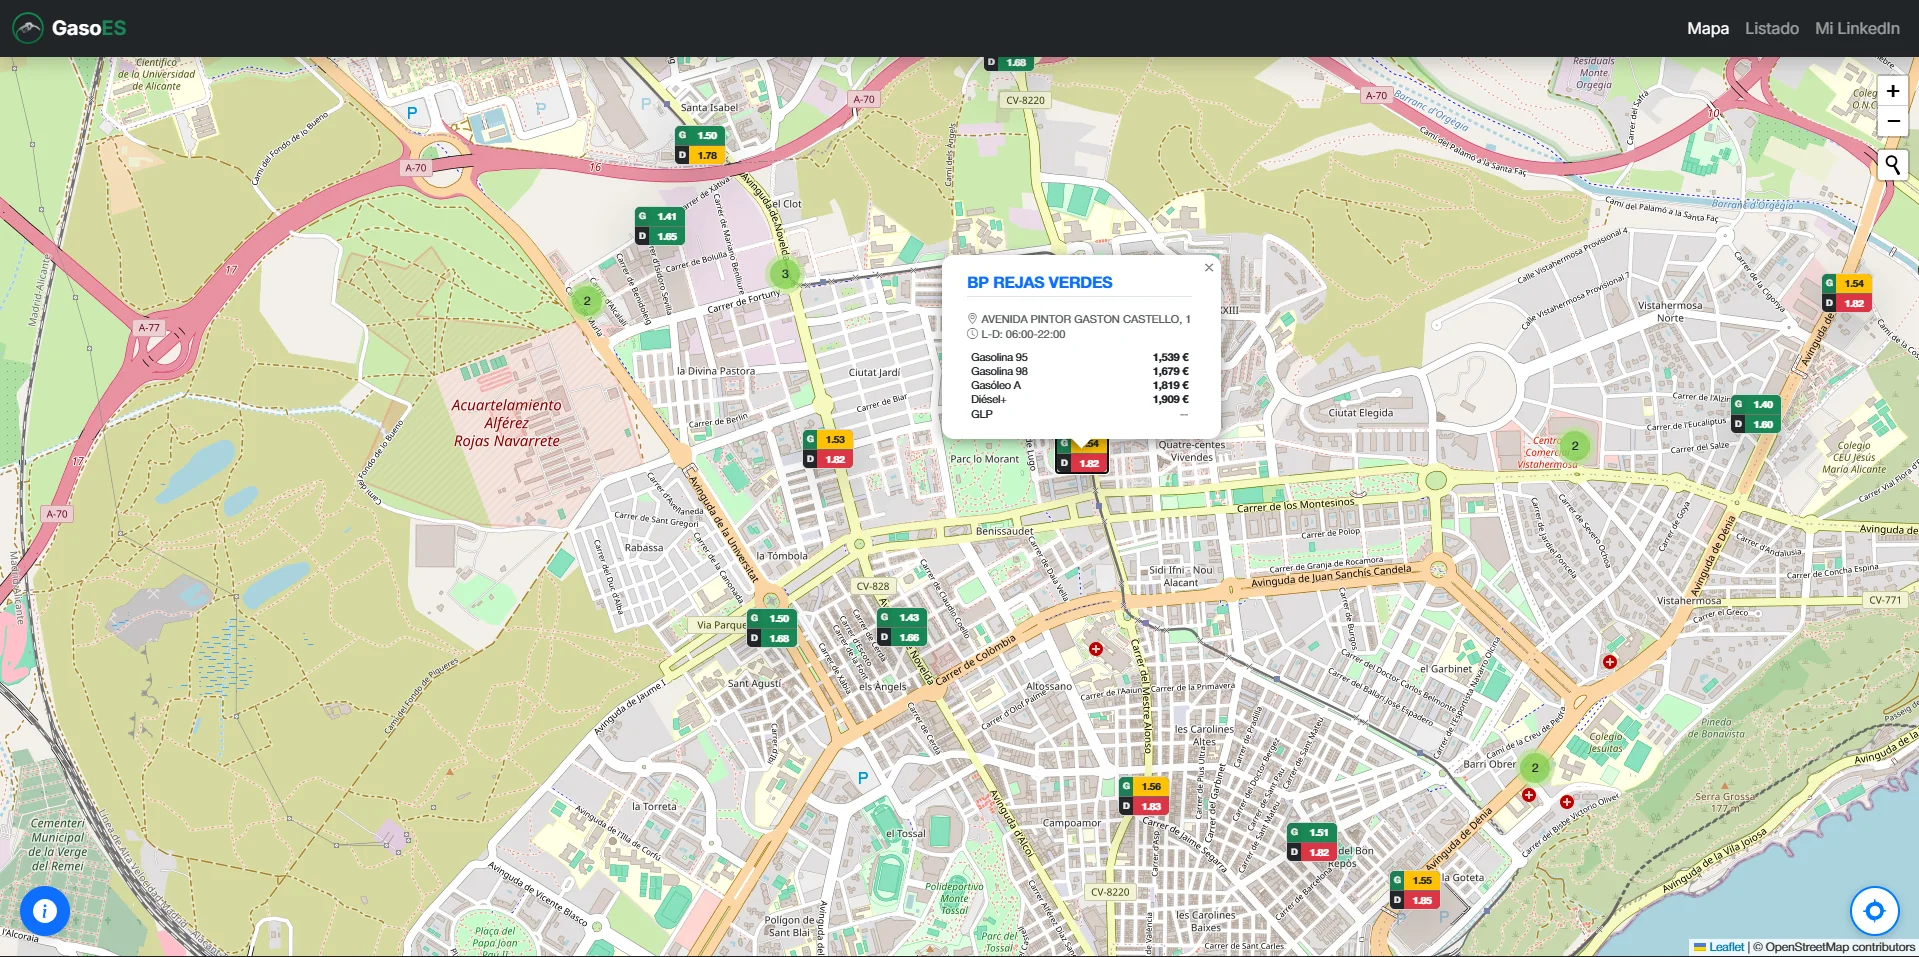Select station marker G 1.40 D 1.60

click(1755, 414)
